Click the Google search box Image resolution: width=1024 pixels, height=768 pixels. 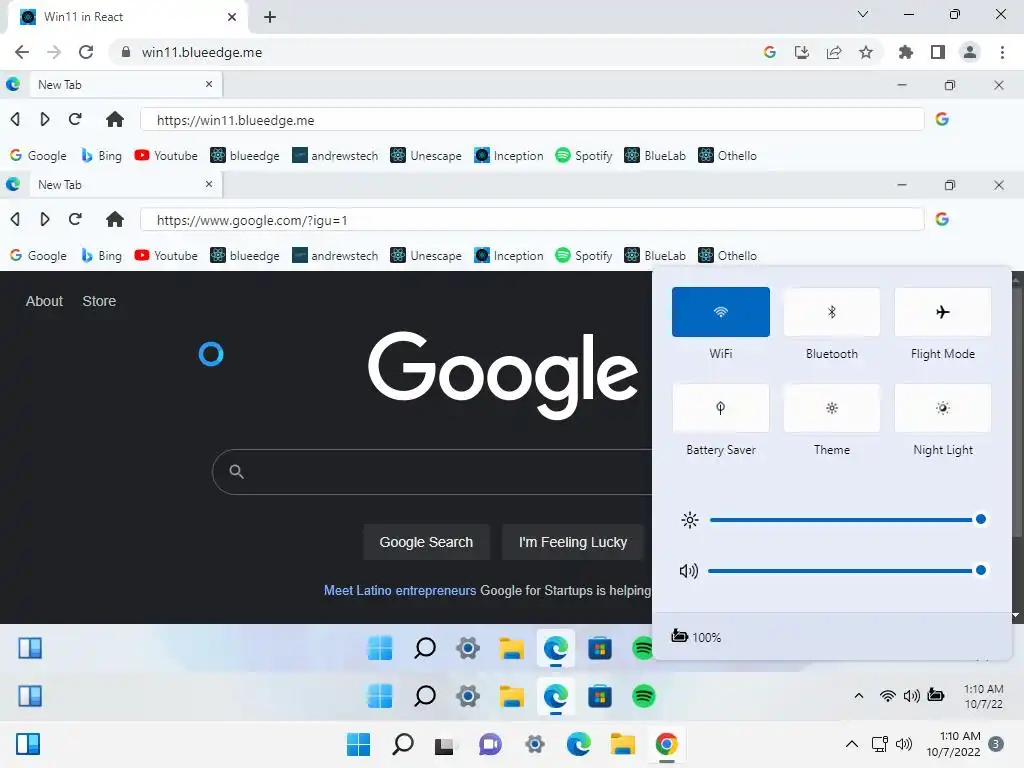(432, 472)
